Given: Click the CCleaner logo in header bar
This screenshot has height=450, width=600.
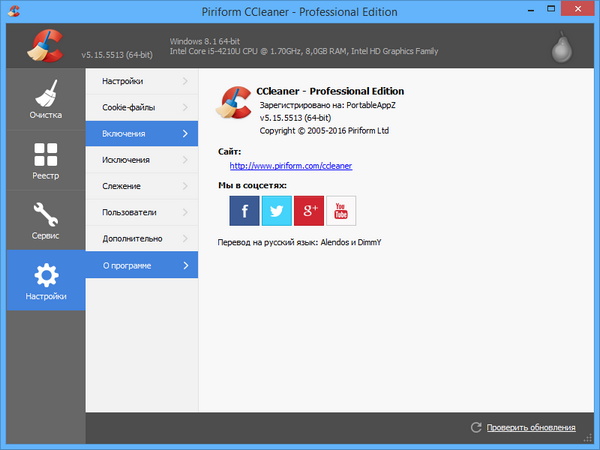Looking at the screenshot, I should (x=45, y=46).
